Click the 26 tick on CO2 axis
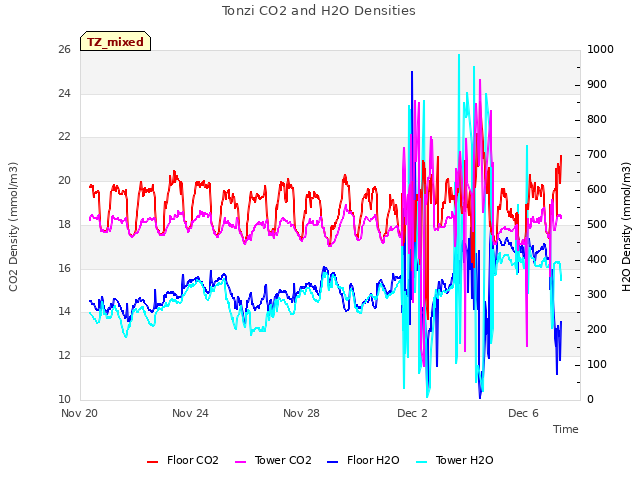The width and height of the screenshot is (640, 480). click(x=64, y=50)
